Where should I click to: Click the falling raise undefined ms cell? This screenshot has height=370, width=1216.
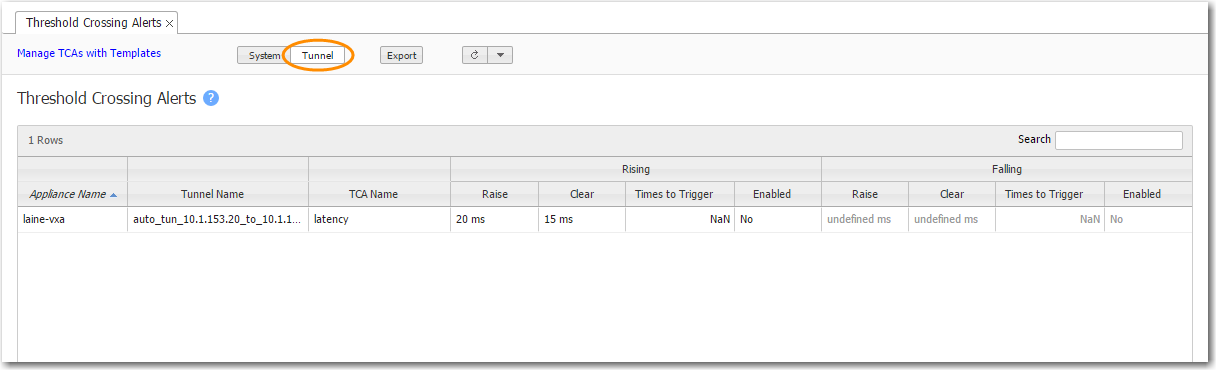pos(865,219)
